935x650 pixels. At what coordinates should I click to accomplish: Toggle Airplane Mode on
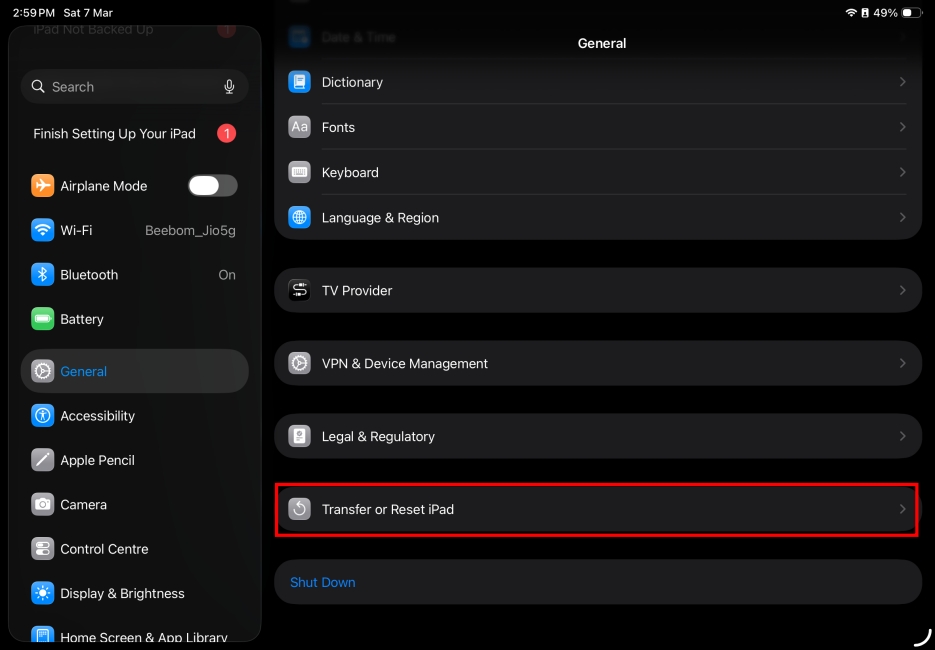pyautogui.click(x=212, y=185)
